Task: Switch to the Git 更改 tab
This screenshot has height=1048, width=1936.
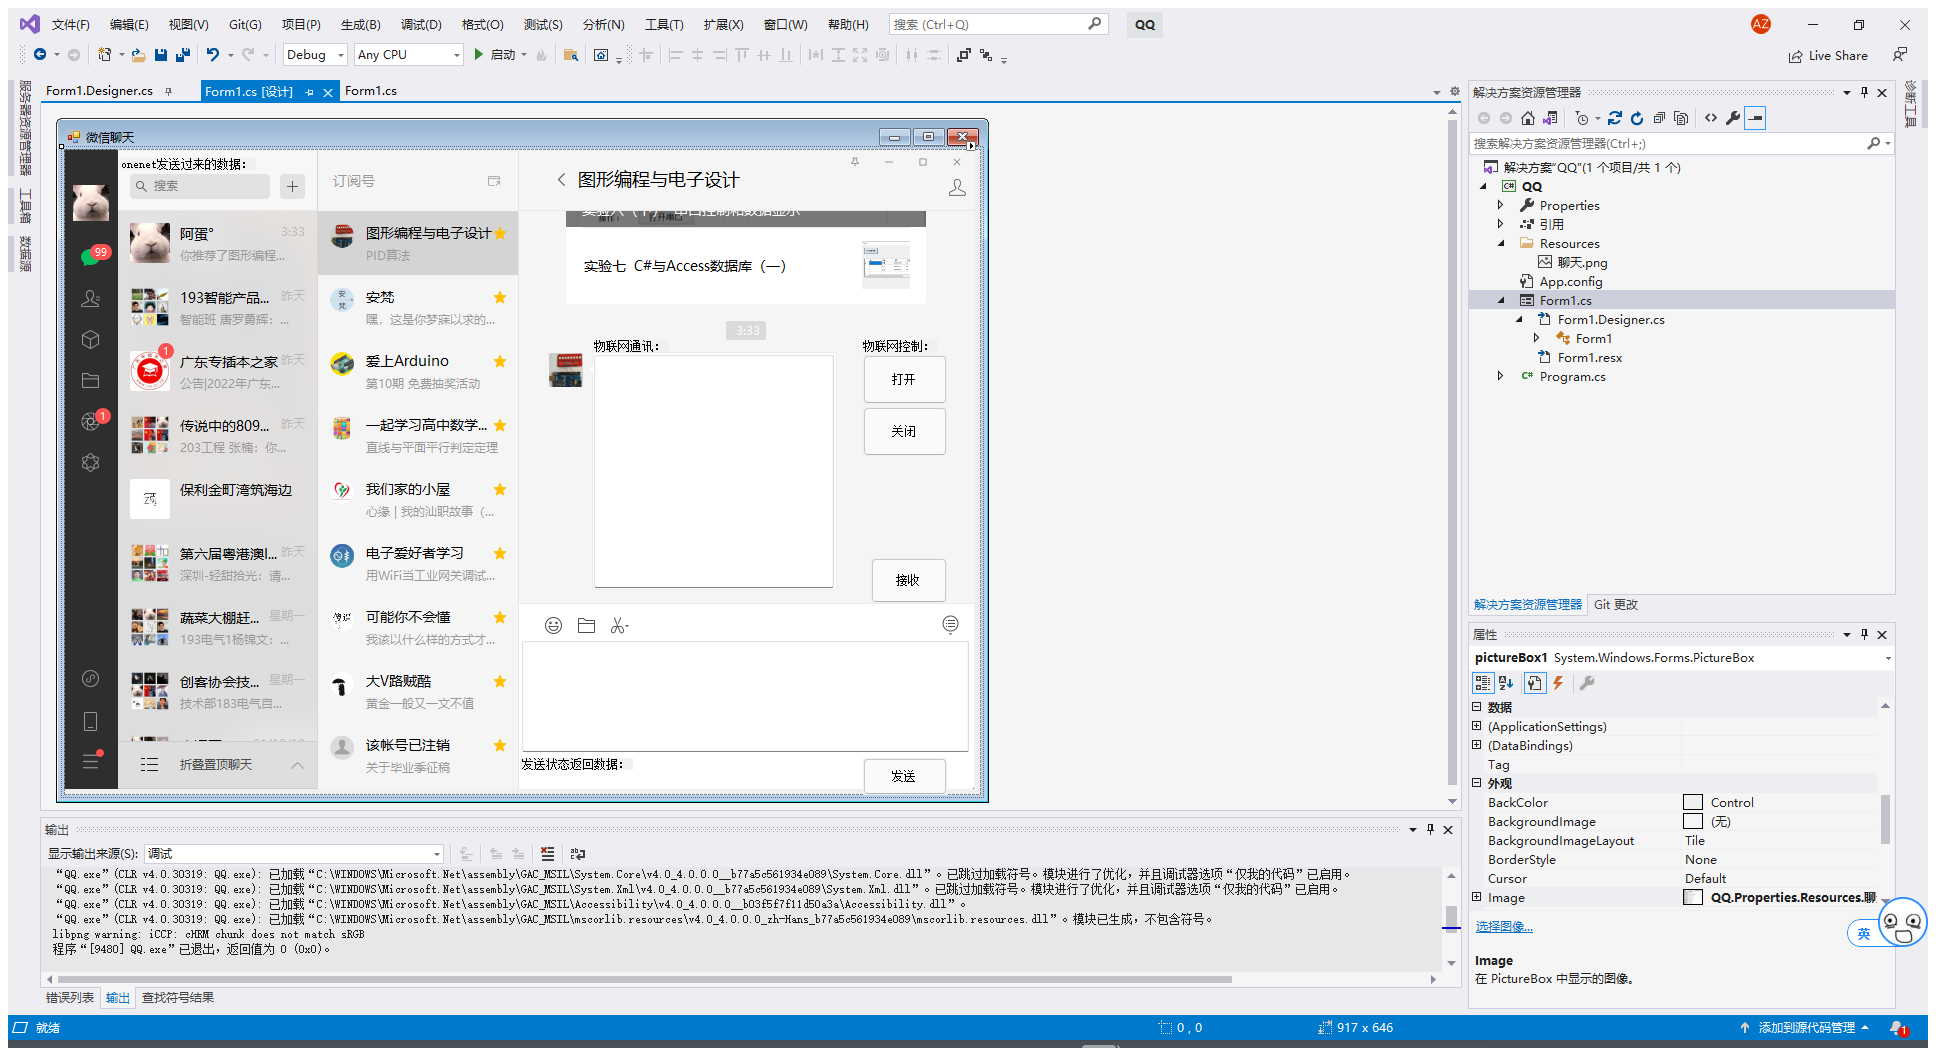Action: pos(1615,604)
